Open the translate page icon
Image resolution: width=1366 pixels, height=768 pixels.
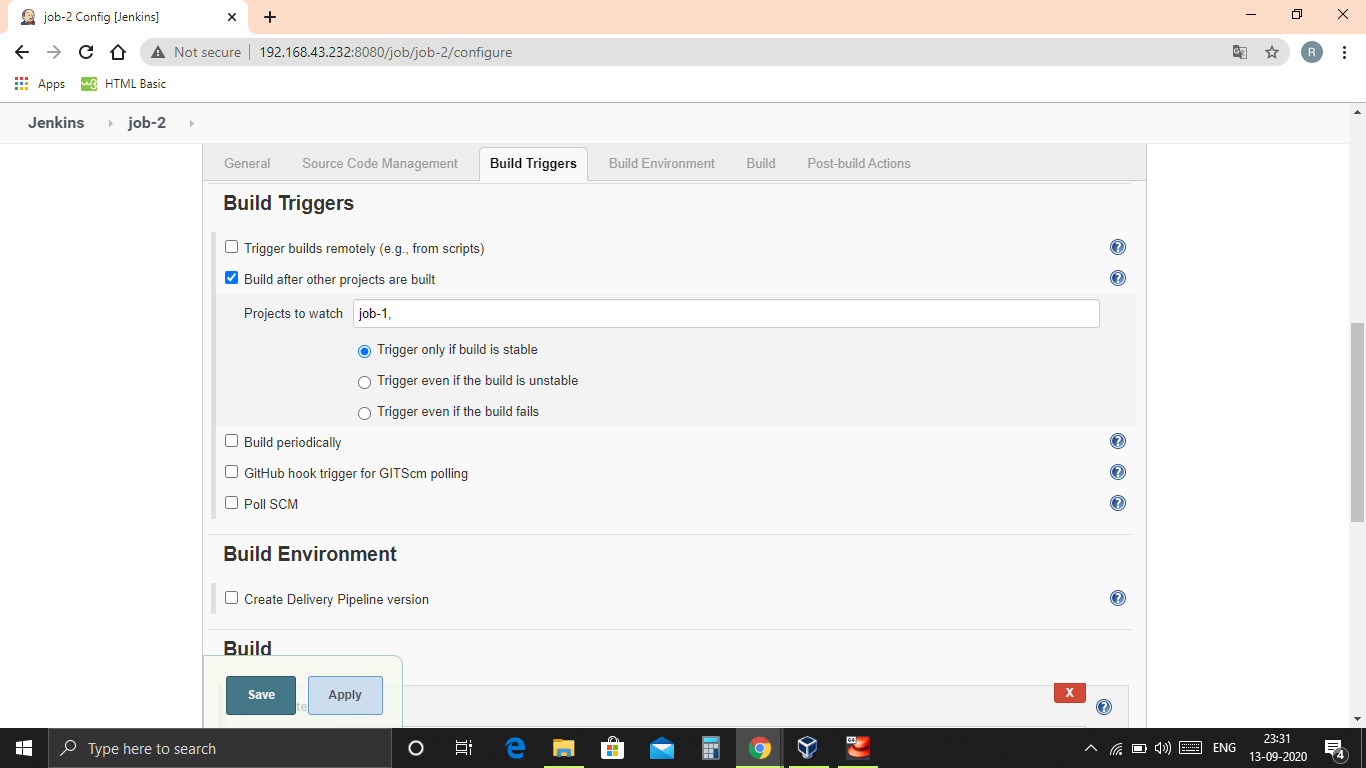[x=1240, y=52]
